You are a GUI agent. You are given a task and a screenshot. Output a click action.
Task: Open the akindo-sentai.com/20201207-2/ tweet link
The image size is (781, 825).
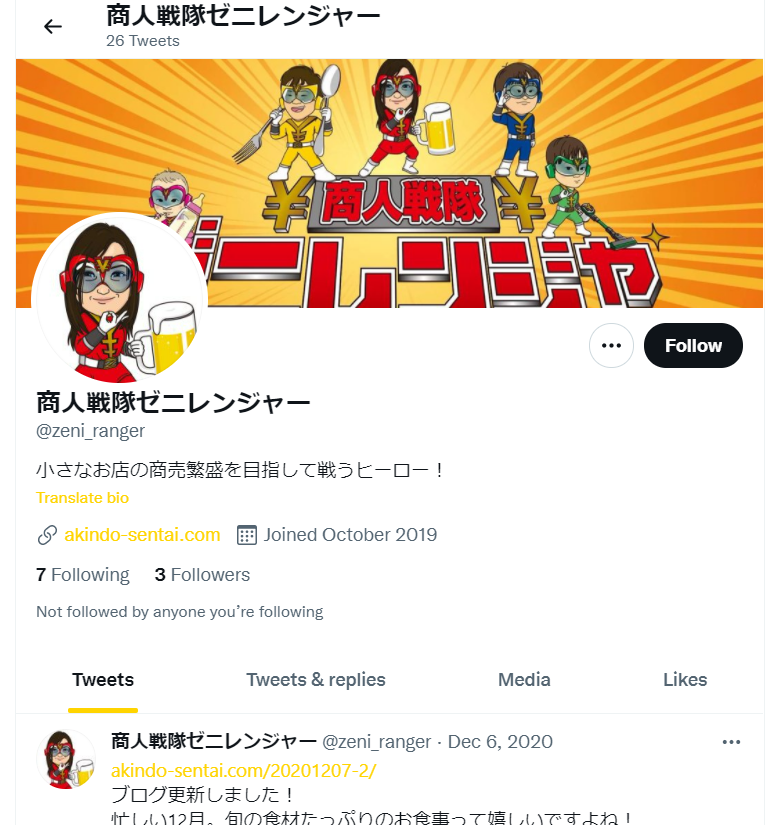[x=244, y=771]
